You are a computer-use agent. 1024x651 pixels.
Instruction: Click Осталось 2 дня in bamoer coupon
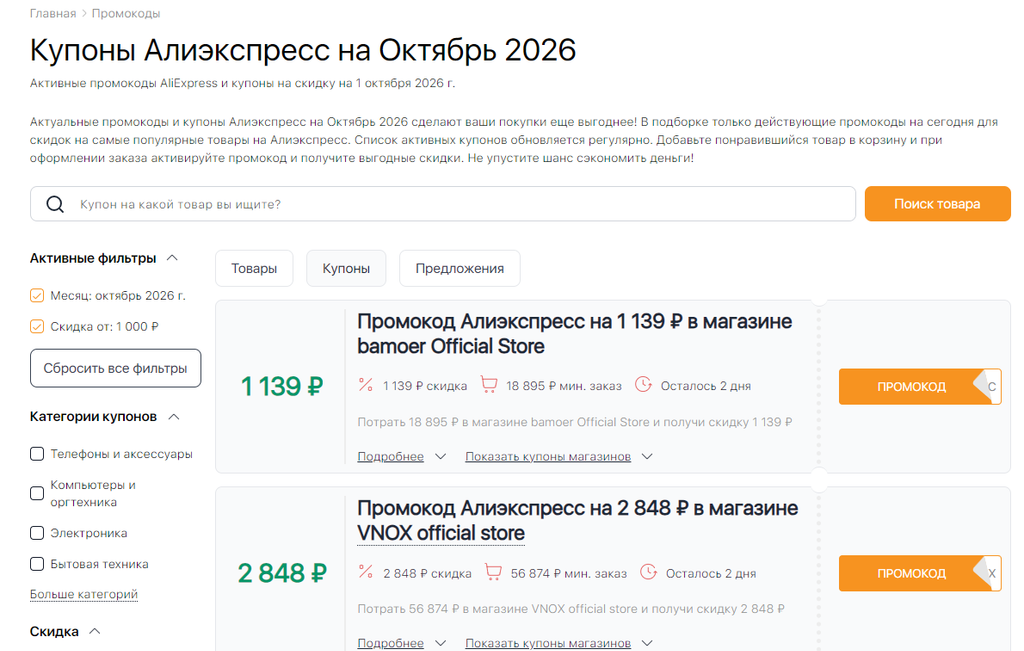coord(705,386)
